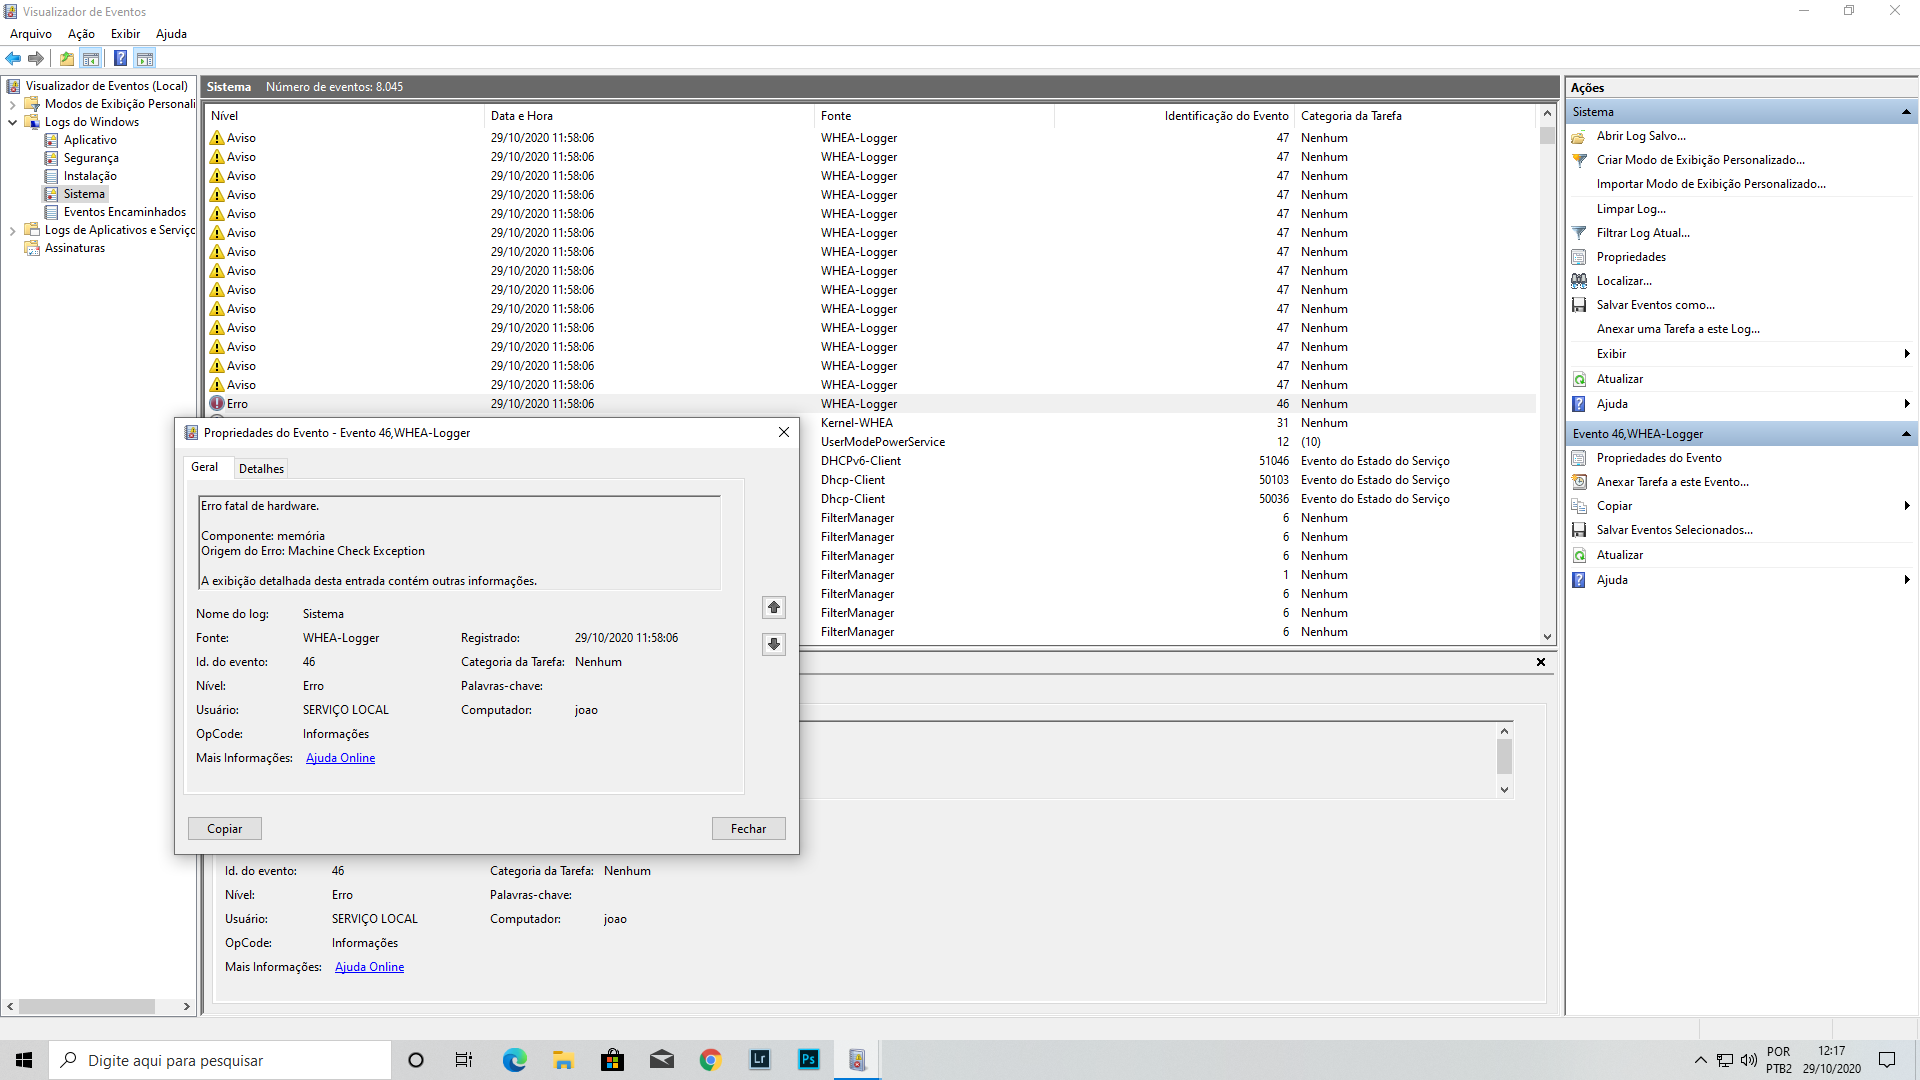Click the Back arrow toolbar icon
This screenshot has height=1080, width=1920.
click(13, 58)
